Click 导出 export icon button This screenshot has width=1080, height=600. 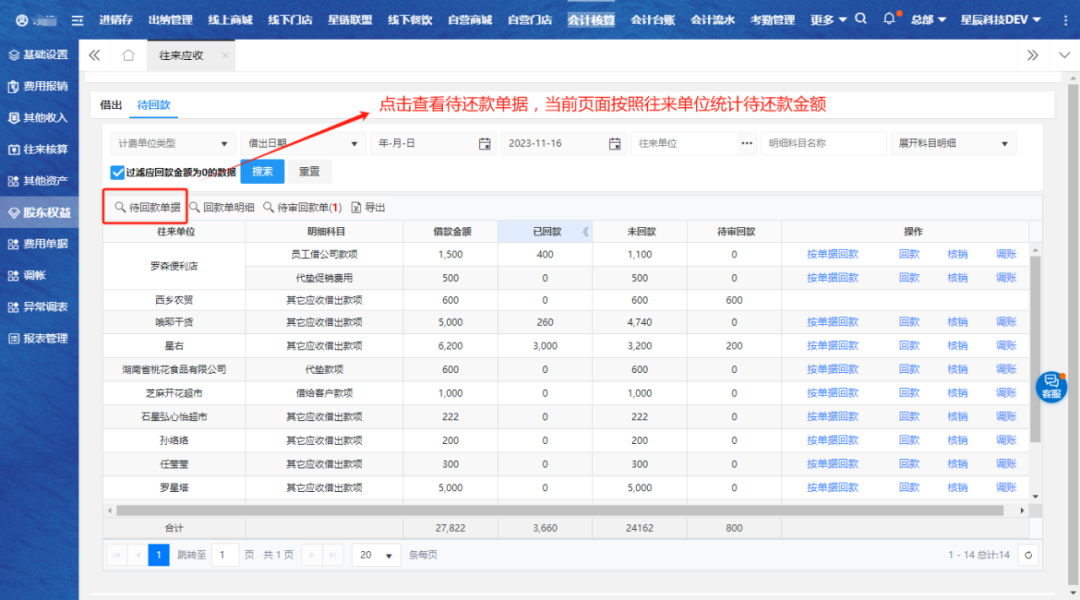pos(368,208)
